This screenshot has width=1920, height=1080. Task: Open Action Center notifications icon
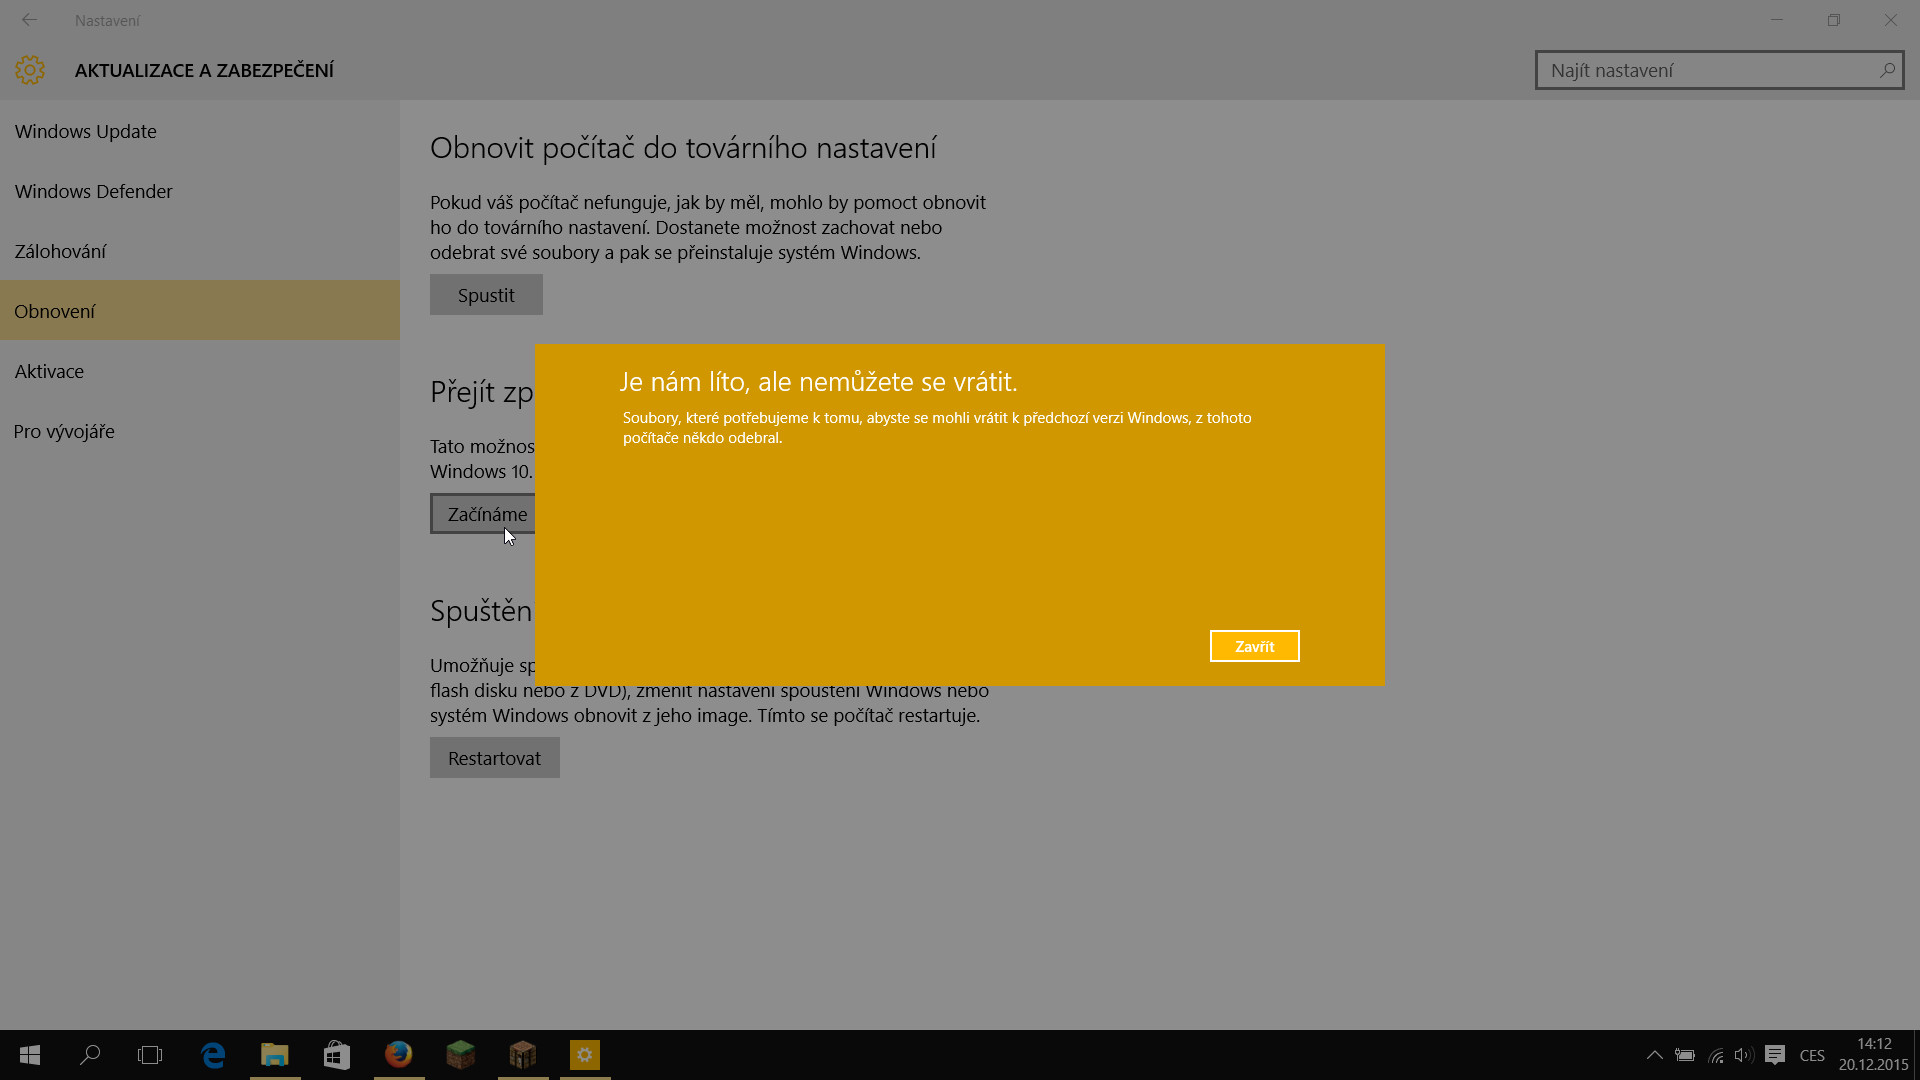click(1775, 1055)
